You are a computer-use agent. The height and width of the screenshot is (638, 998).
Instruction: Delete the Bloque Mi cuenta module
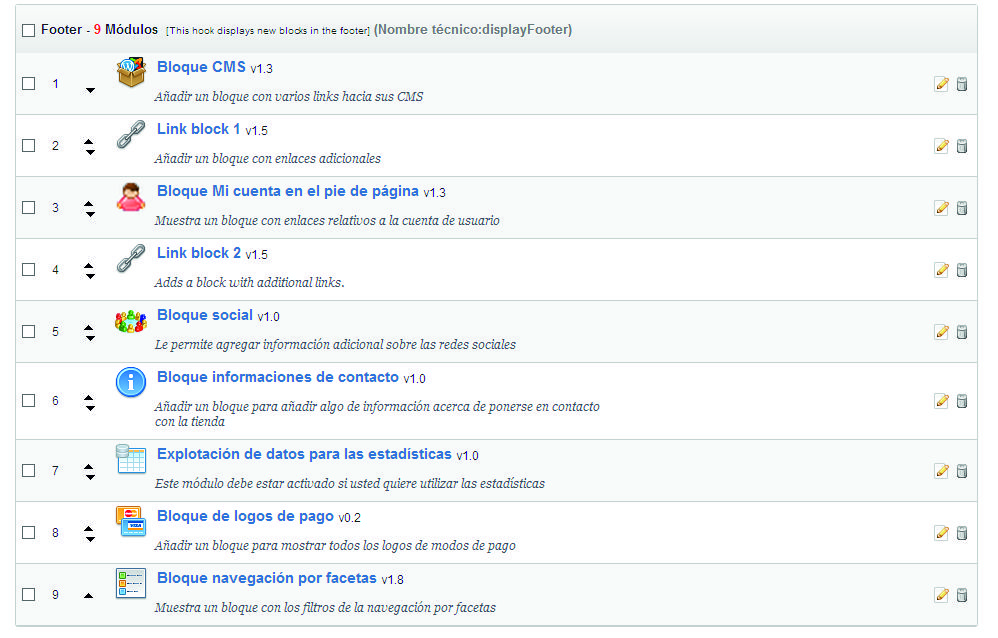(x=962, y=208)
